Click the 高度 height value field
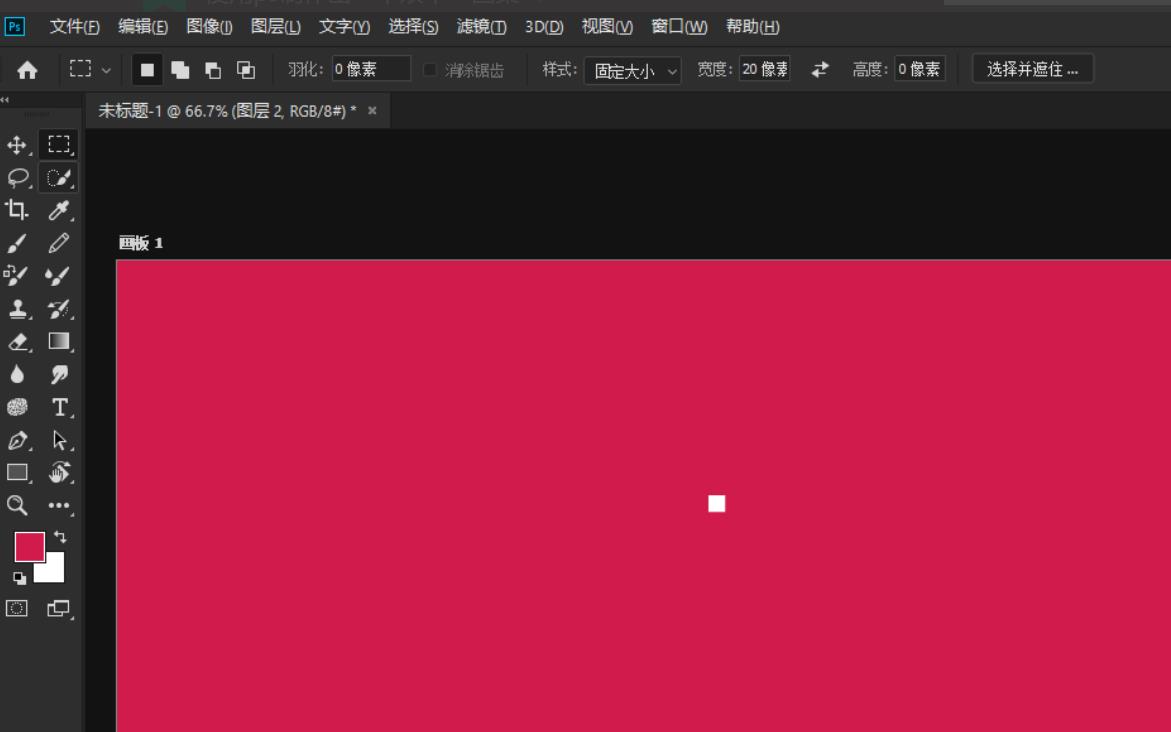 click(x=920, y=69)
